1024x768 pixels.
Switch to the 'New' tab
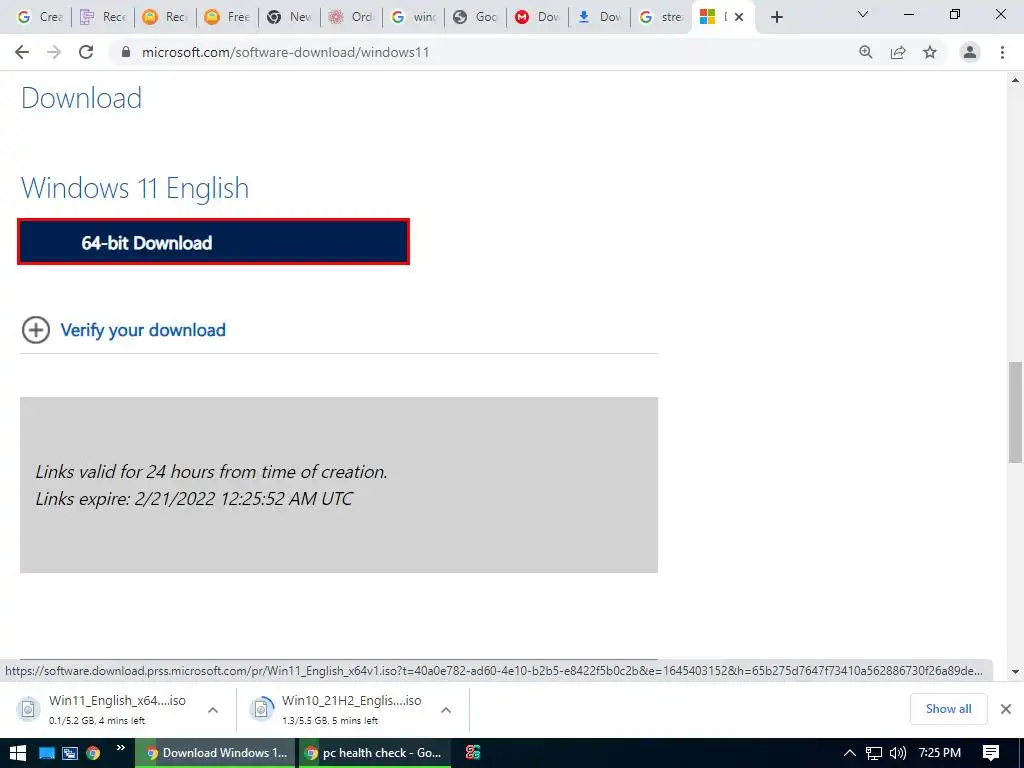[x=289, y=17]
